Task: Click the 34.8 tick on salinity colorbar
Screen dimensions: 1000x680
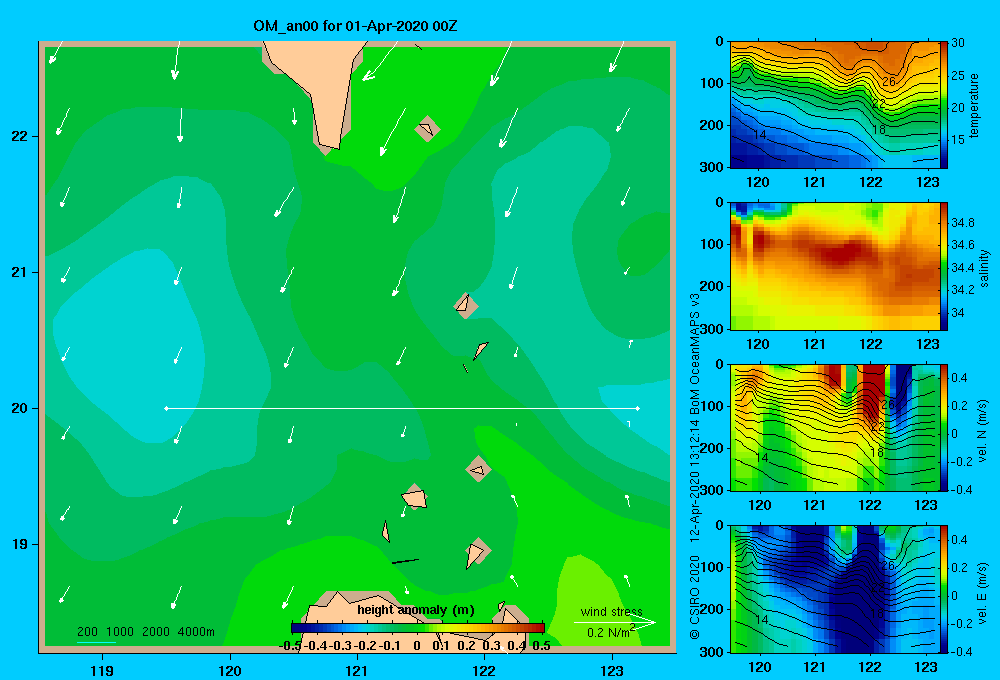Action: click(x=962, y=223)
